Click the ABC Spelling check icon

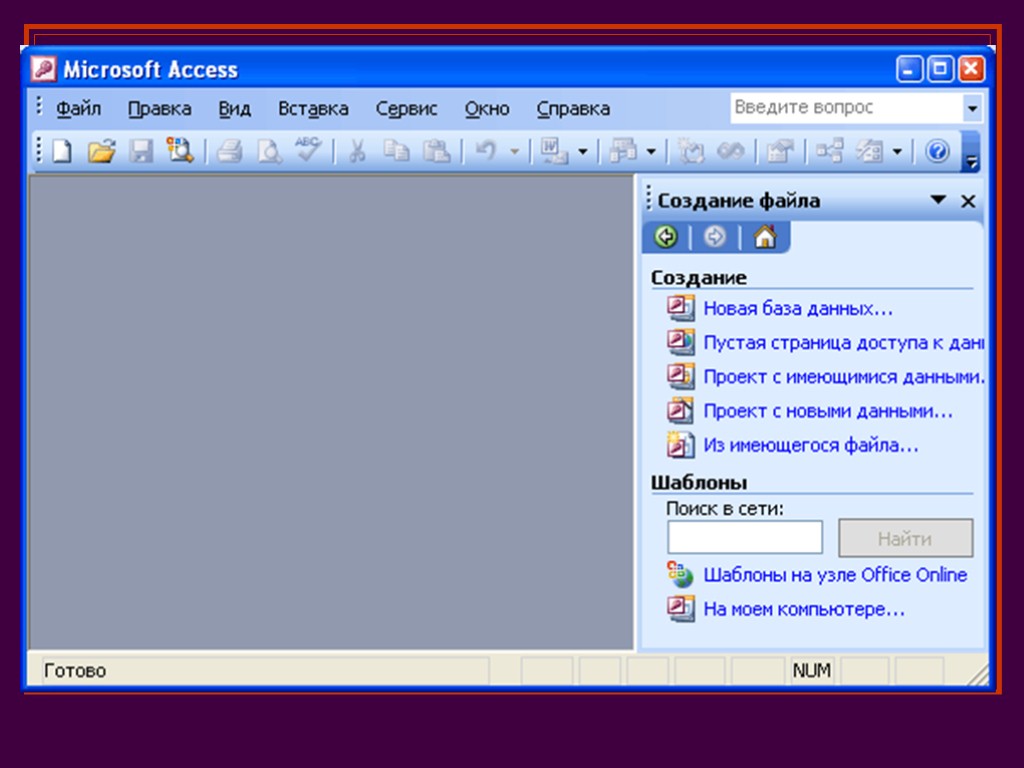click(x=308, y=149)
